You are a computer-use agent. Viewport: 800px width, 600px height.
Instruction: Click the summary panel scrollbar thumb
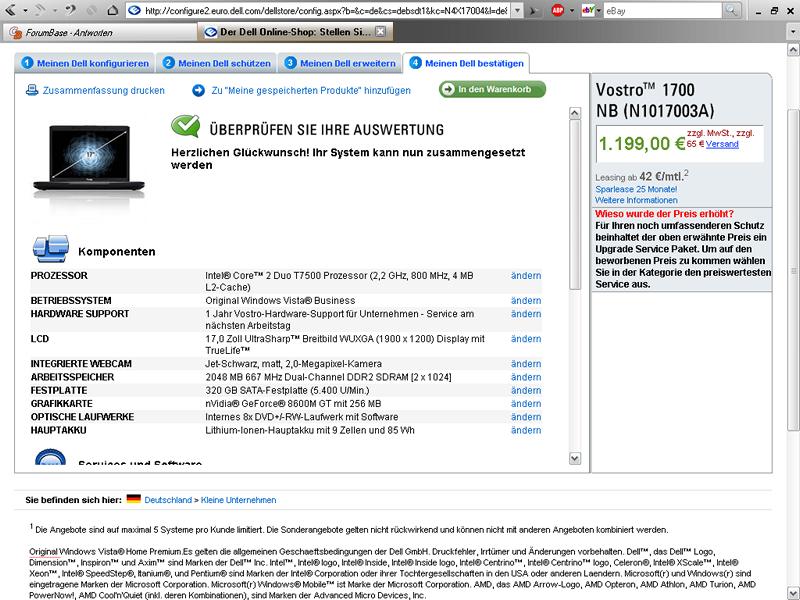pyautogui.click(x=575, y=205)
